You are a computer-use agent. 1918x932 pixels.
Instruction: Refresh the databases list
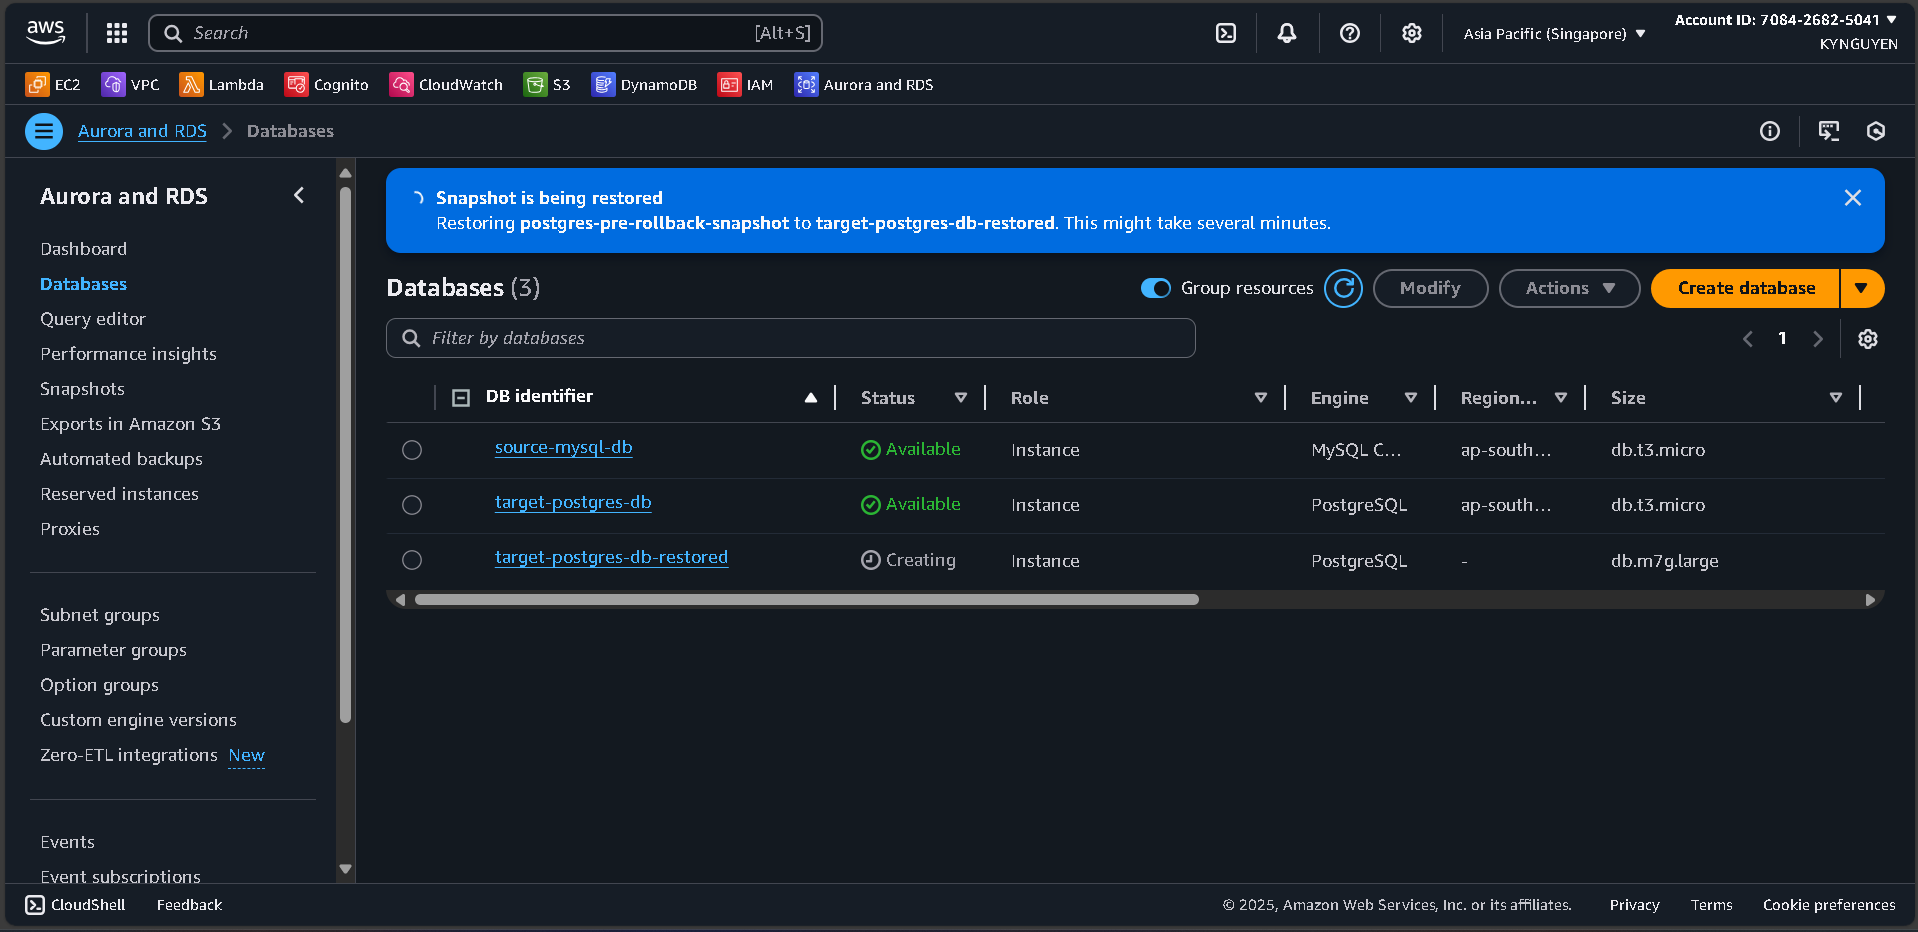tap(1343, 288)
